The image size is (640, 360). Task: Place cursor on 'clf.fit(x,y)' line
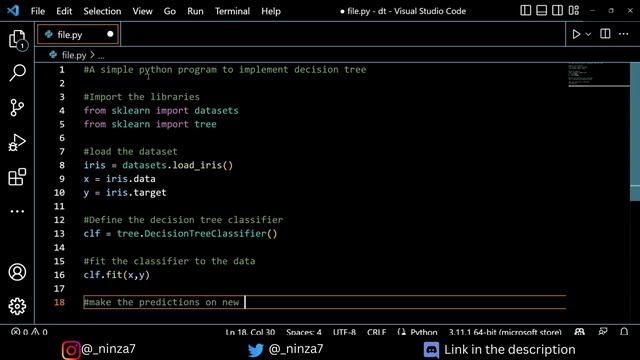click(117, 275)
